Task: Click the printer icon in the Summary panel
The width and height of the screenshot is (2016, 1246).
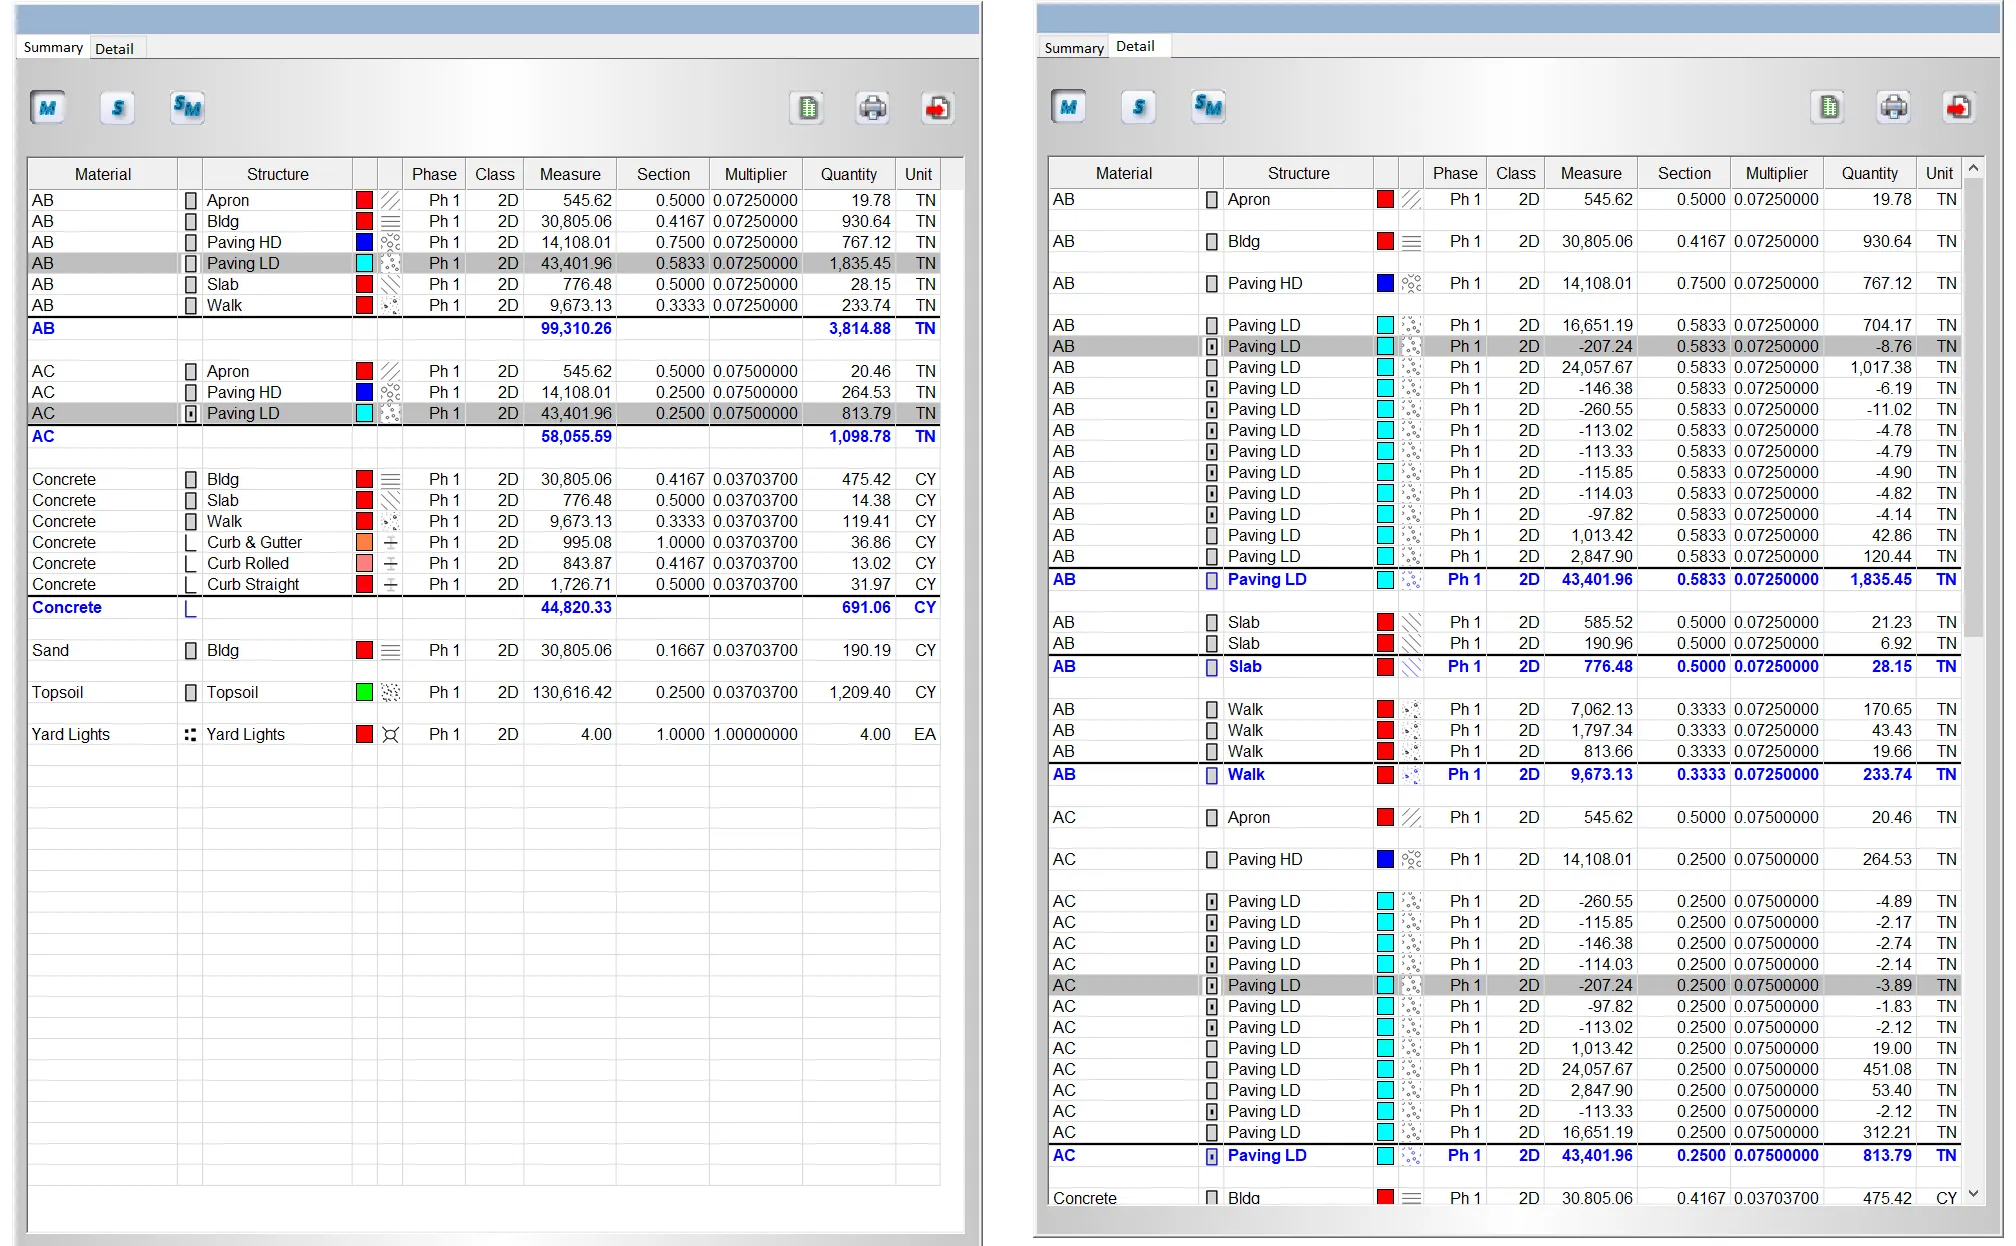Action: tap(872, 108)
